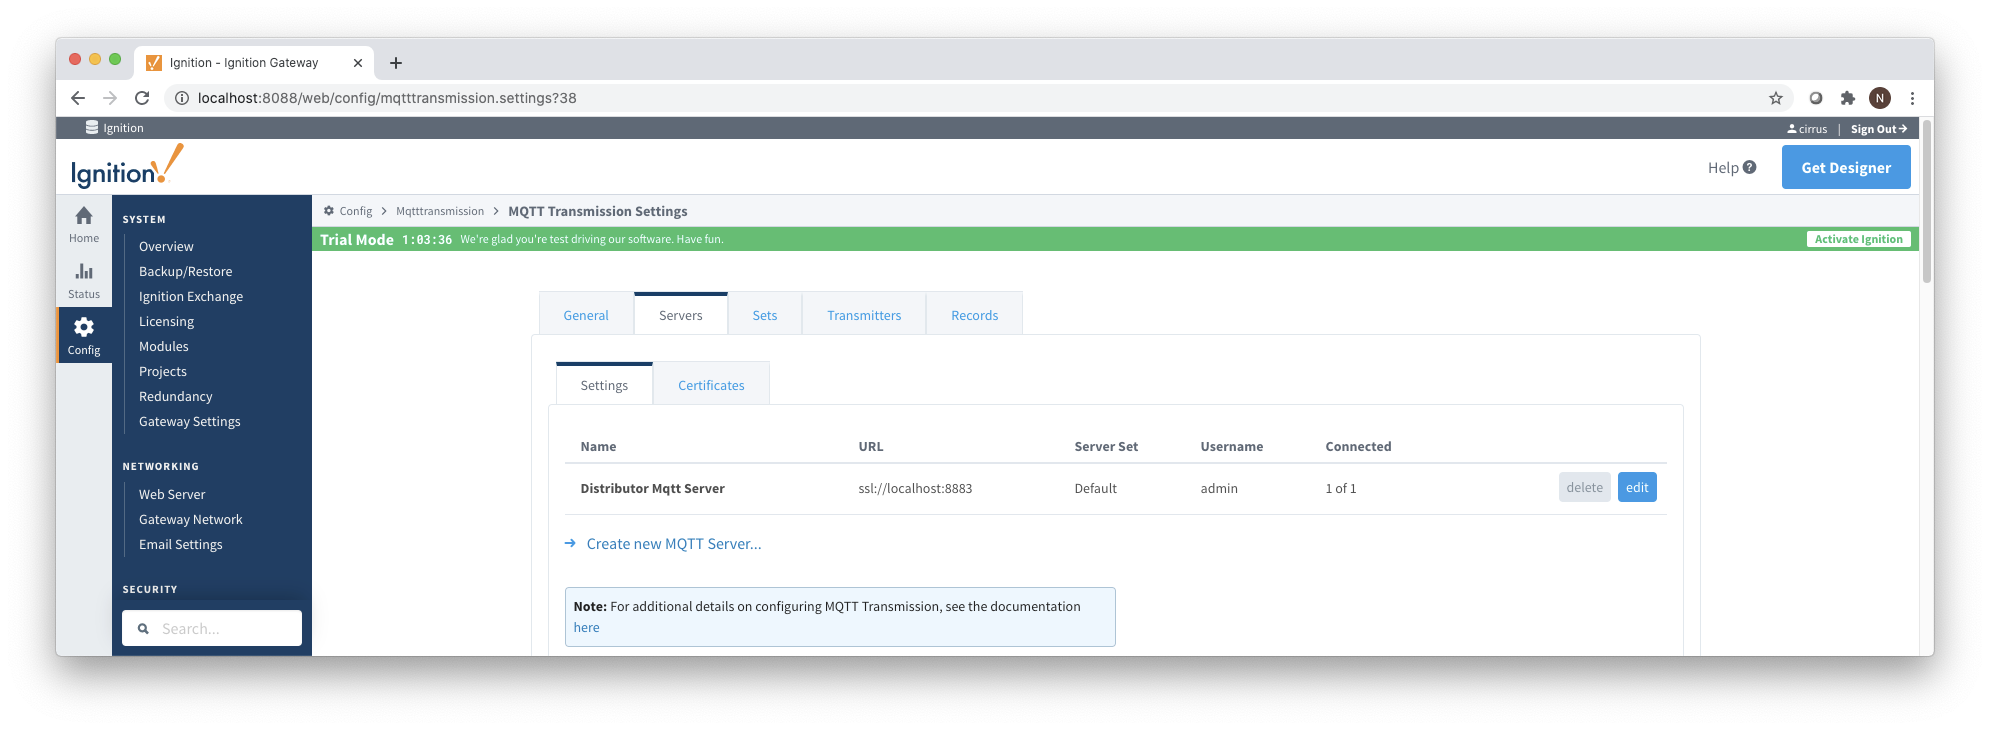Click the admin username cell
1990x730 pixels.
(1219, 488)
